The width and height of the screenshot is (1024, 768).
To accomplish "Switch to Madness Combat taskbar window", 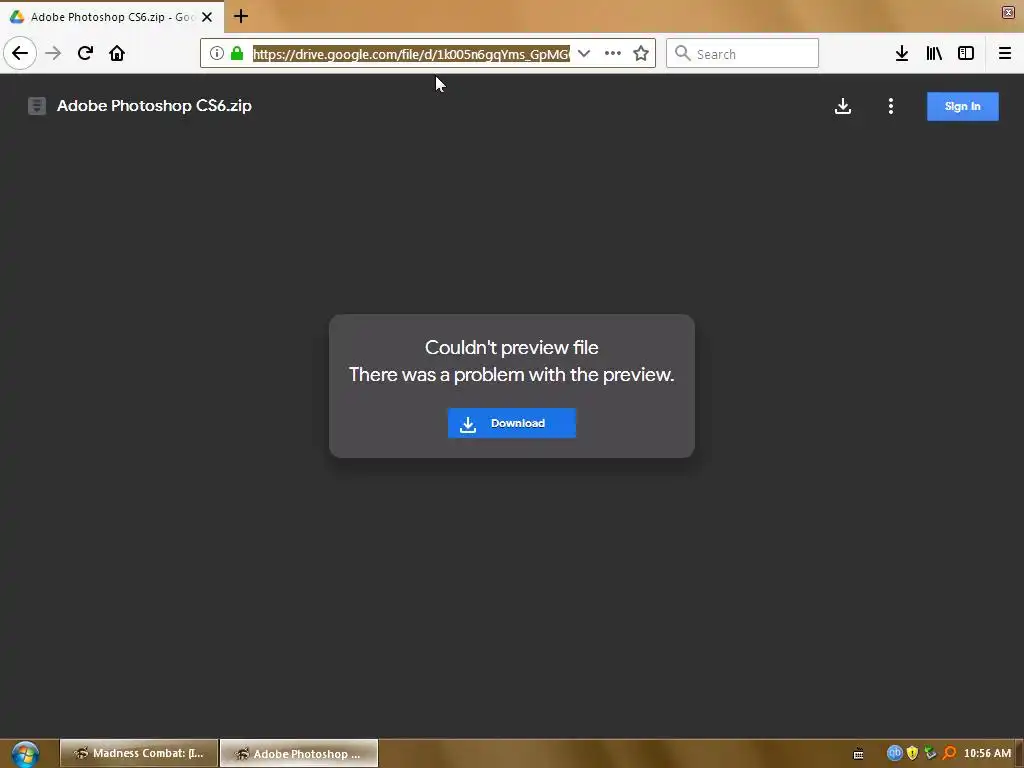I will click(139, 753).
